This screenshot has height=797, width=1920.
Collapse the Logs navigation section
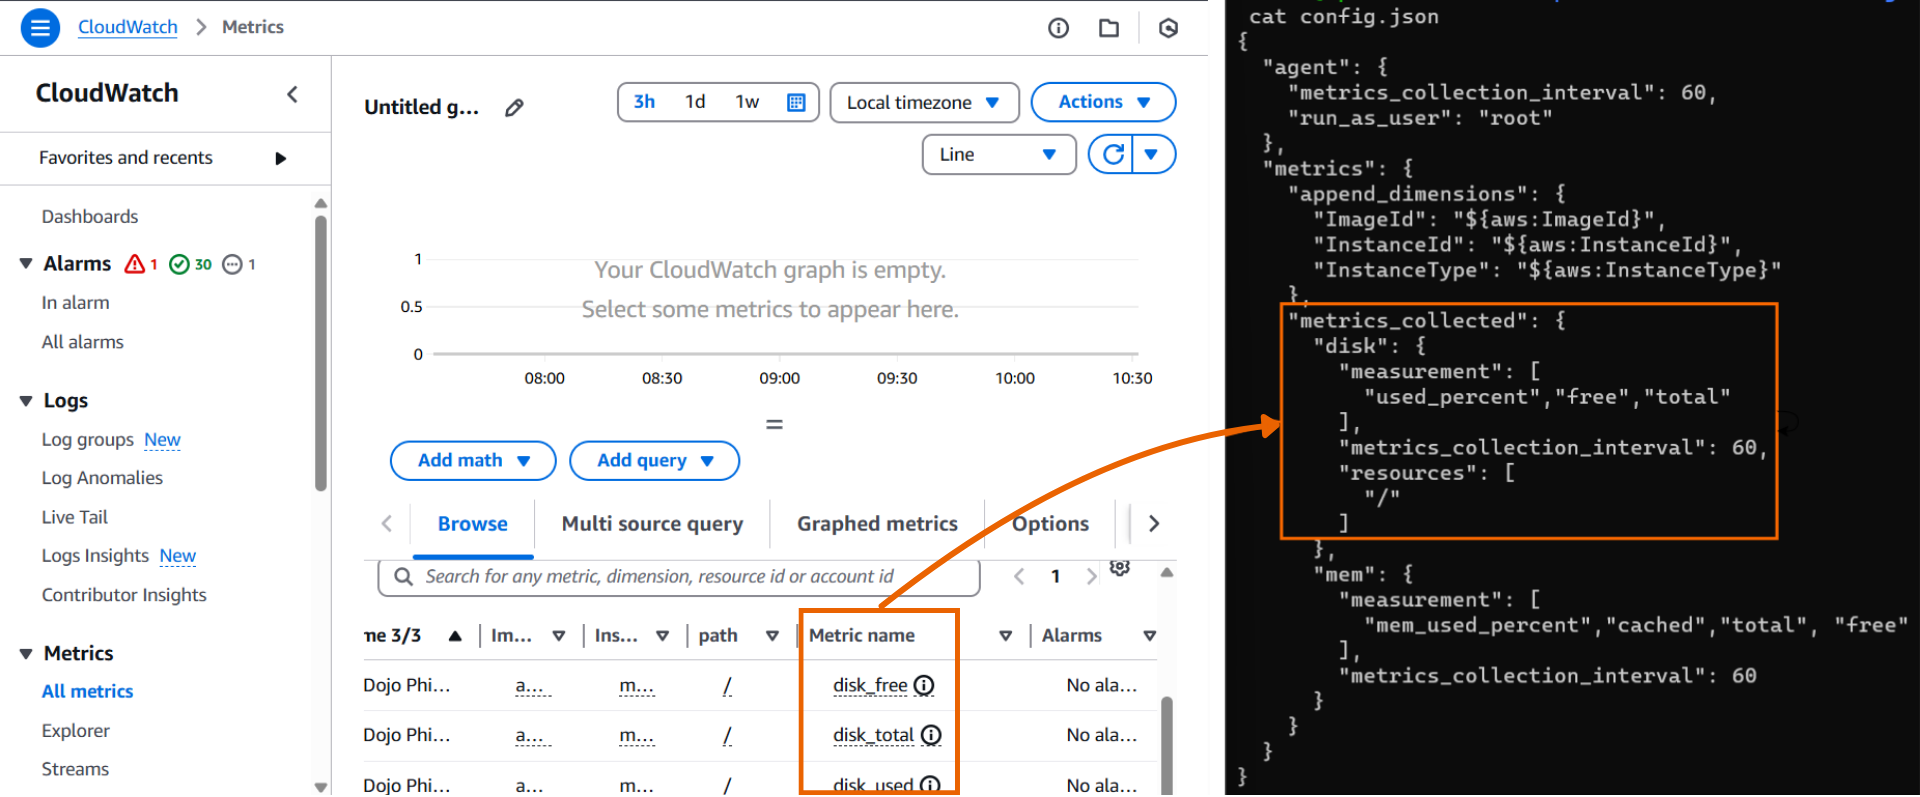click(x=26, y=401)
